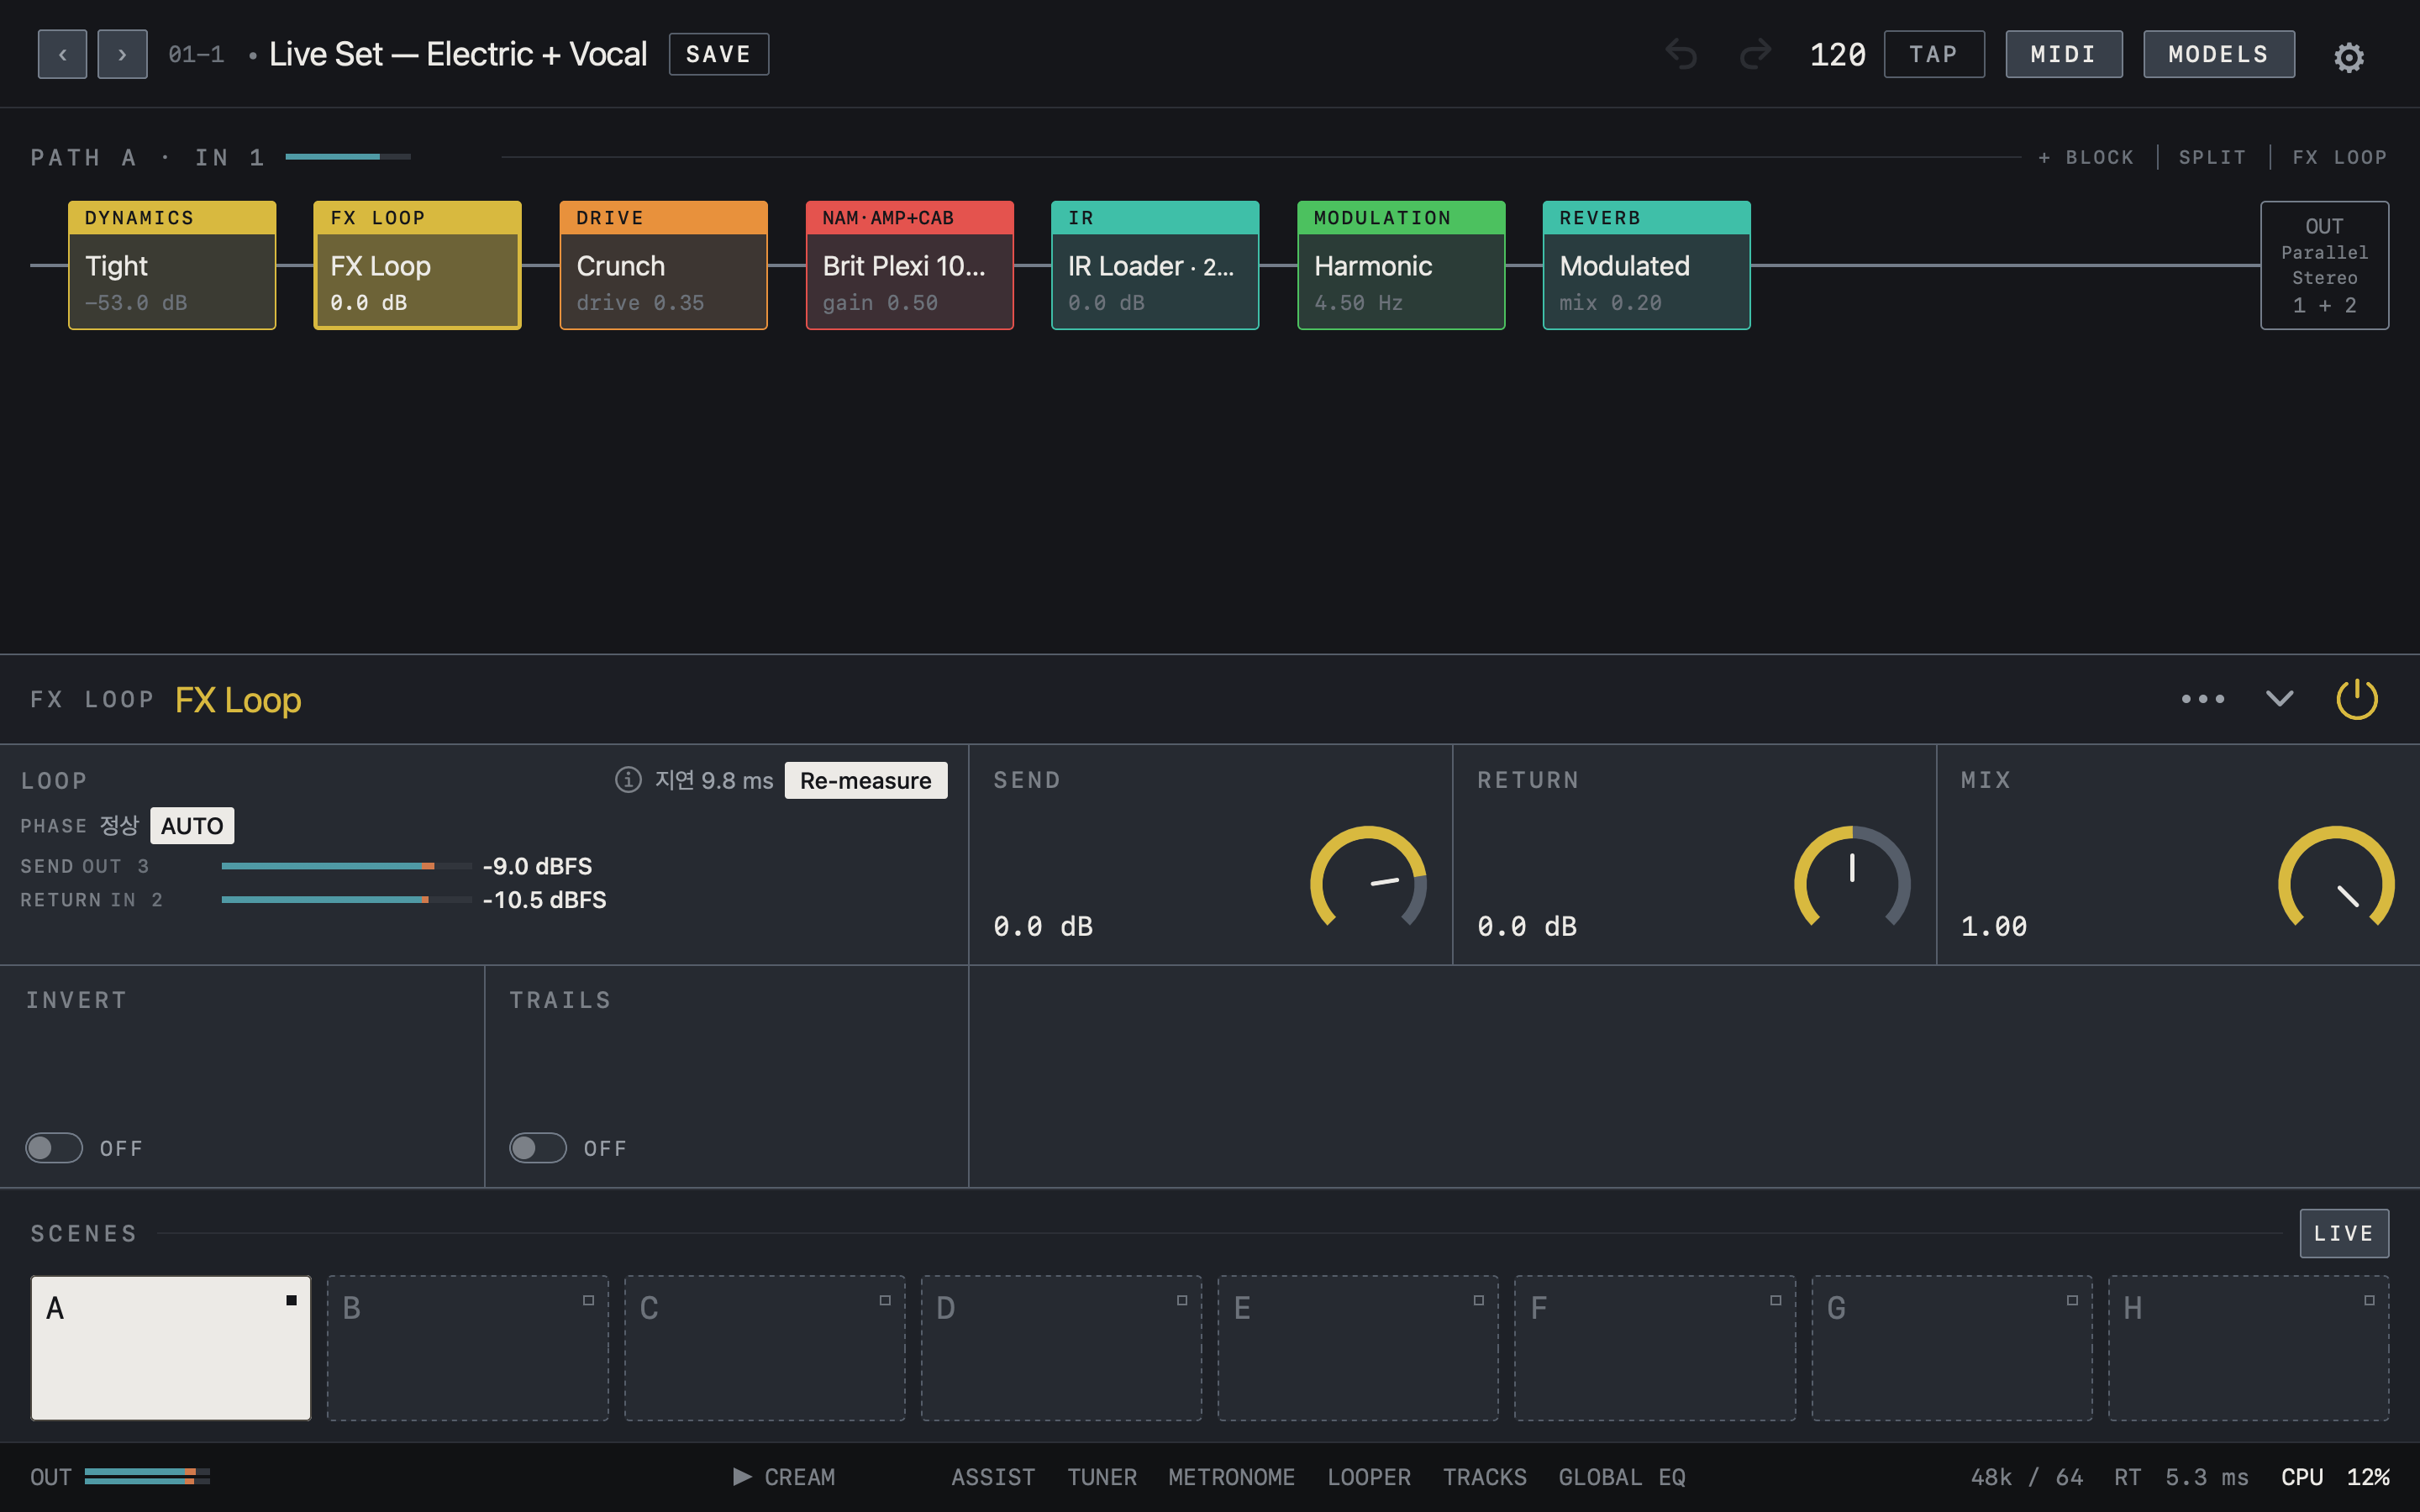The height and width of the screenshot is (1512, 2420).
Task: Toggle the TRAILS switch
Action: coord(538,1148)
